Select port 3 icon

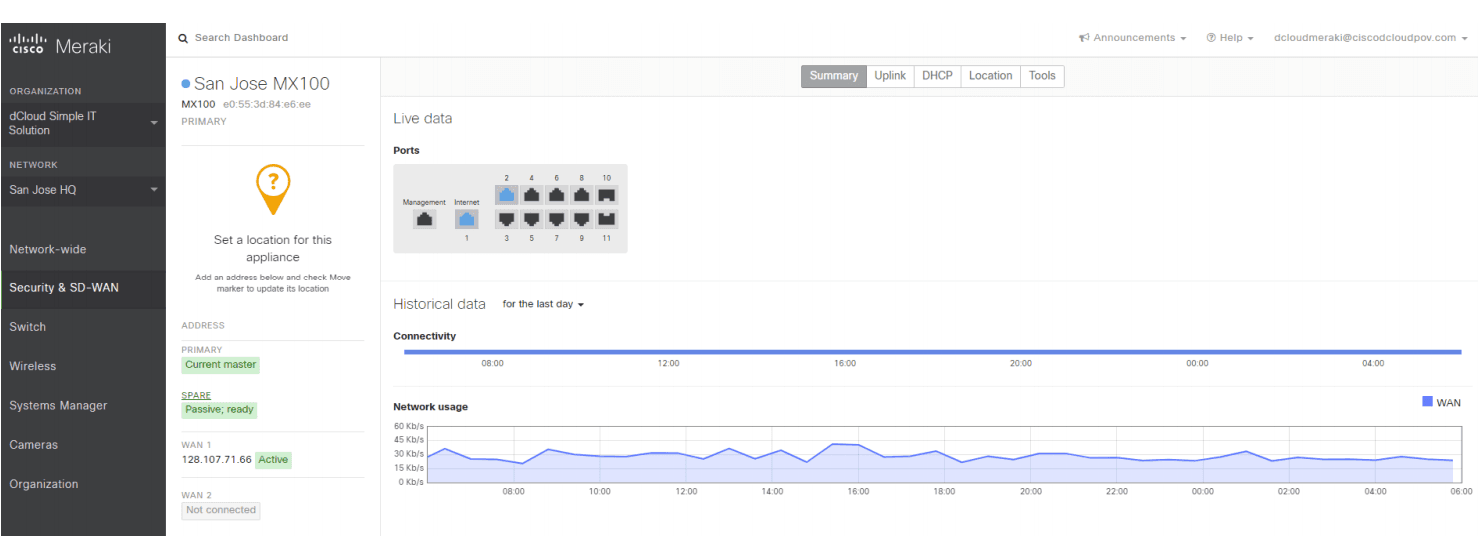click(x=507, y=218)
